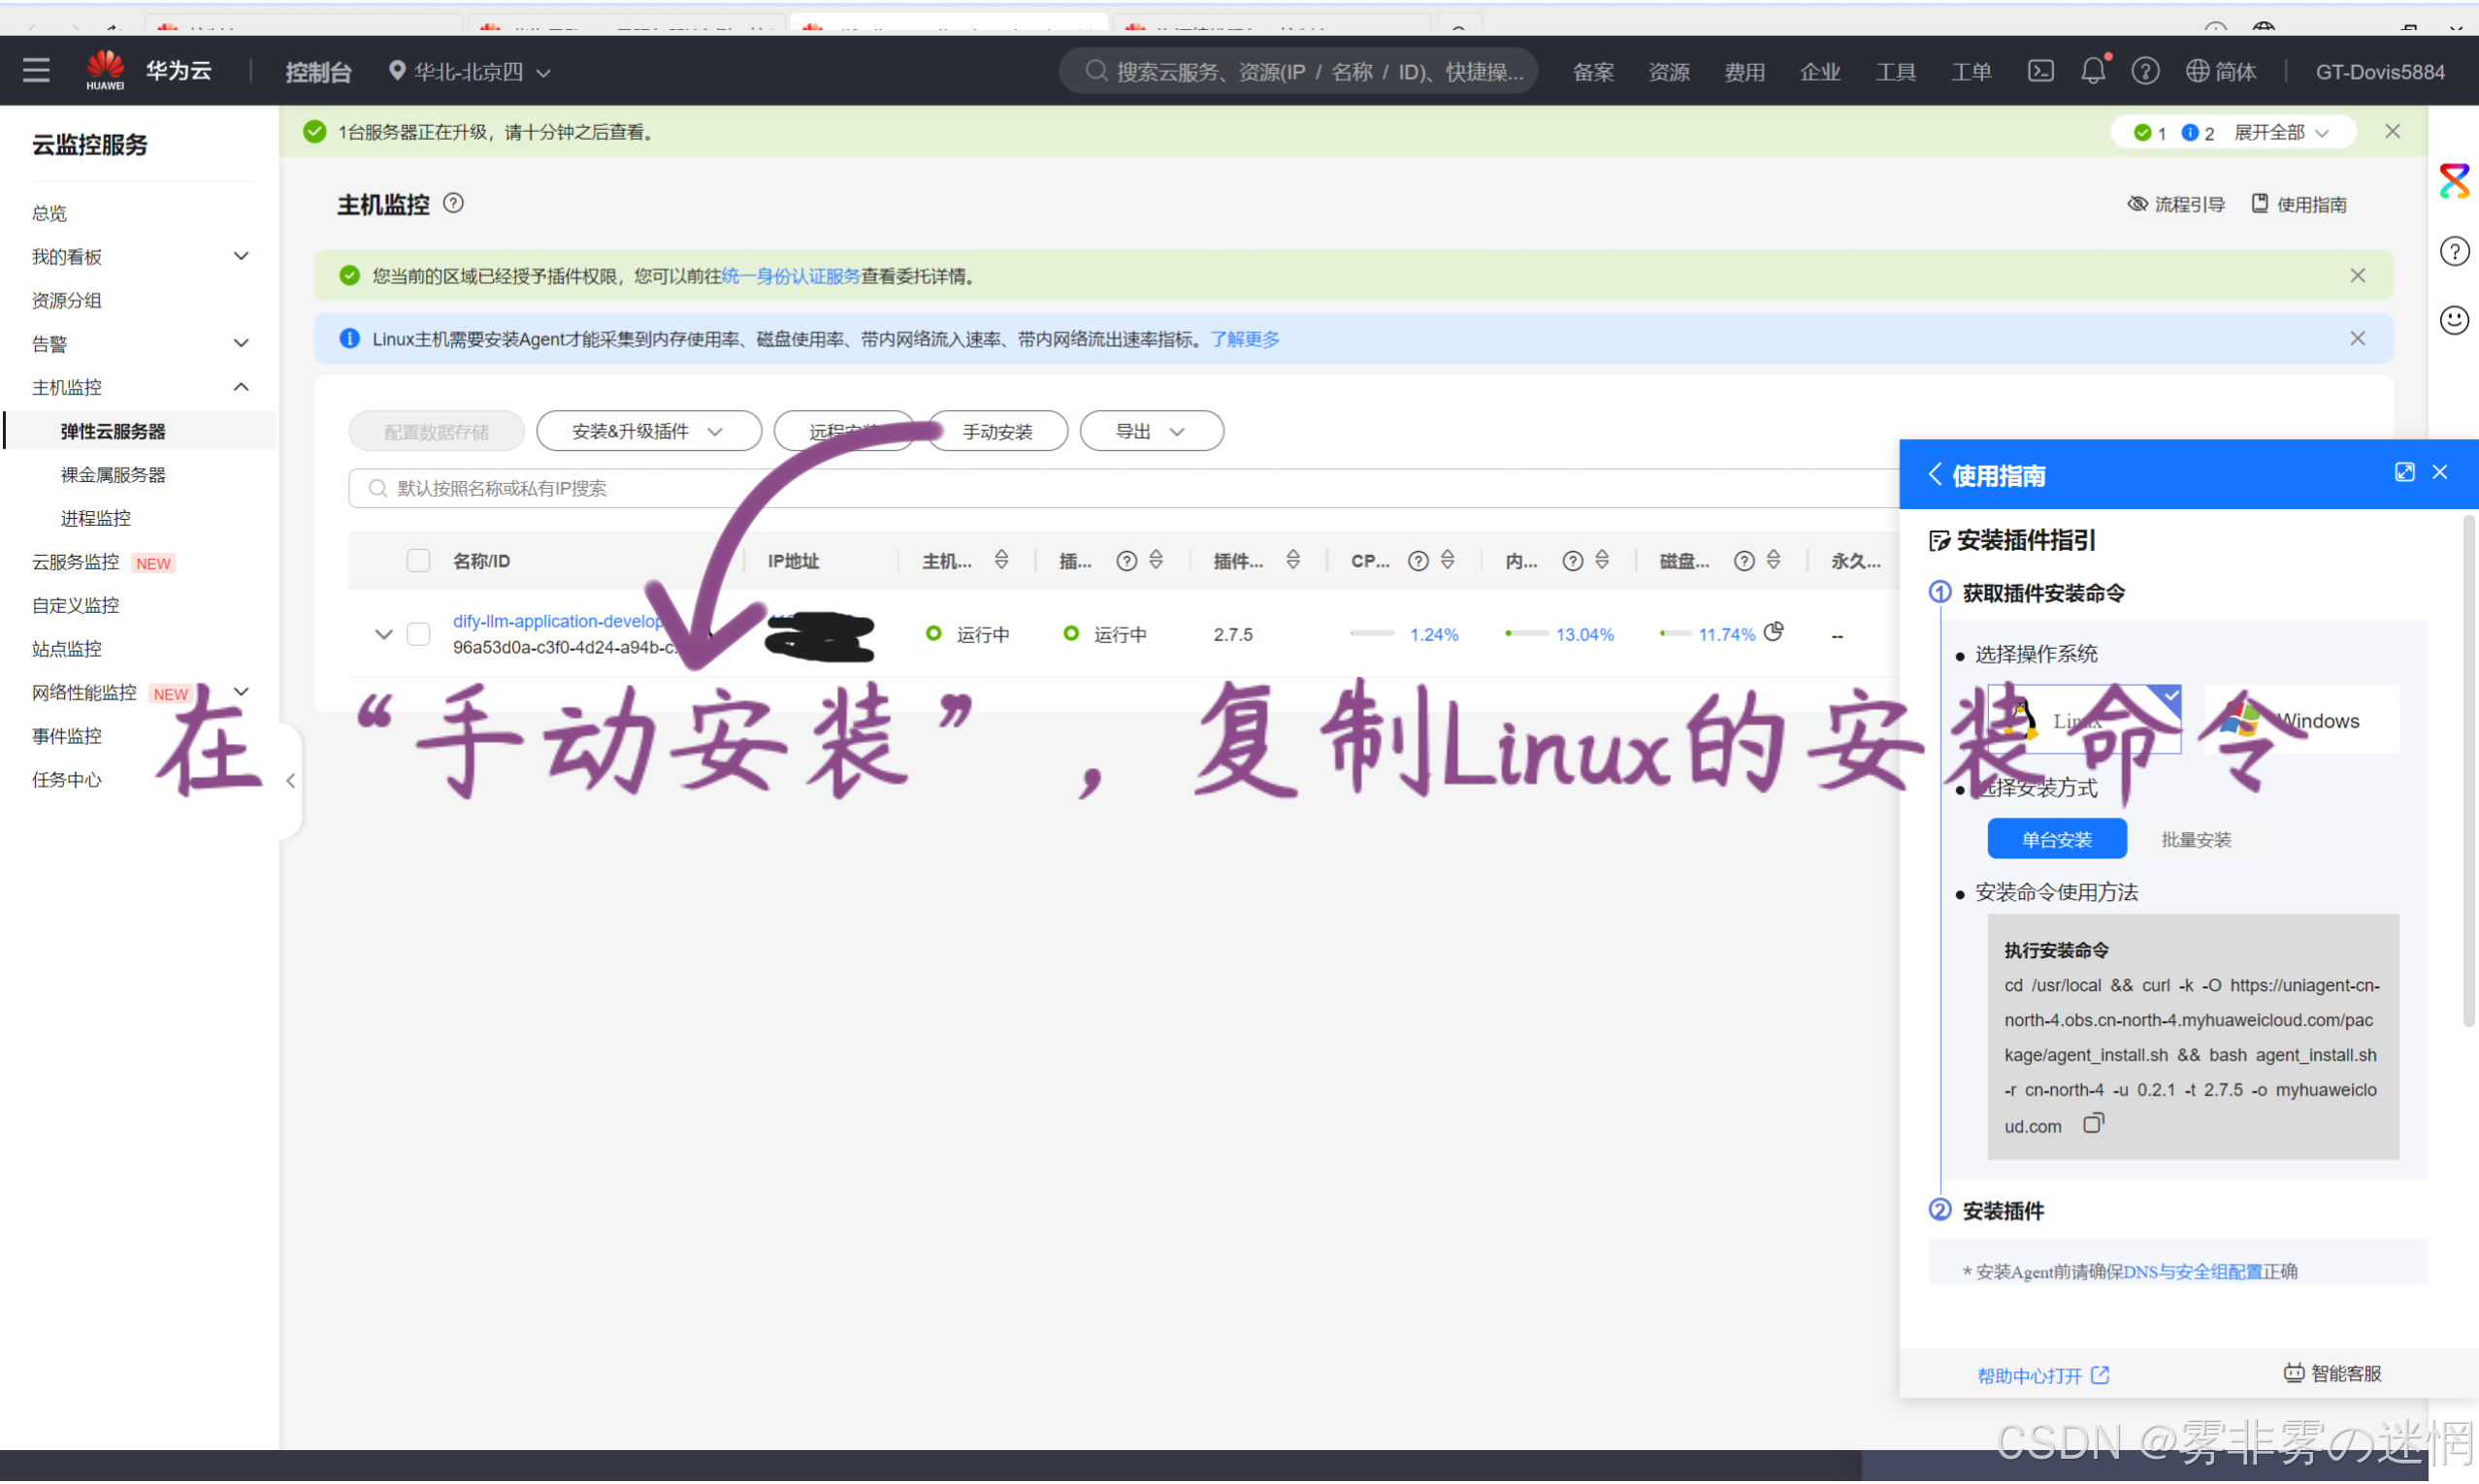The width and height of the screenshot is (2479, 1484).
Task: Expand the dify-llm-application row details
Action: pos(383,634)
